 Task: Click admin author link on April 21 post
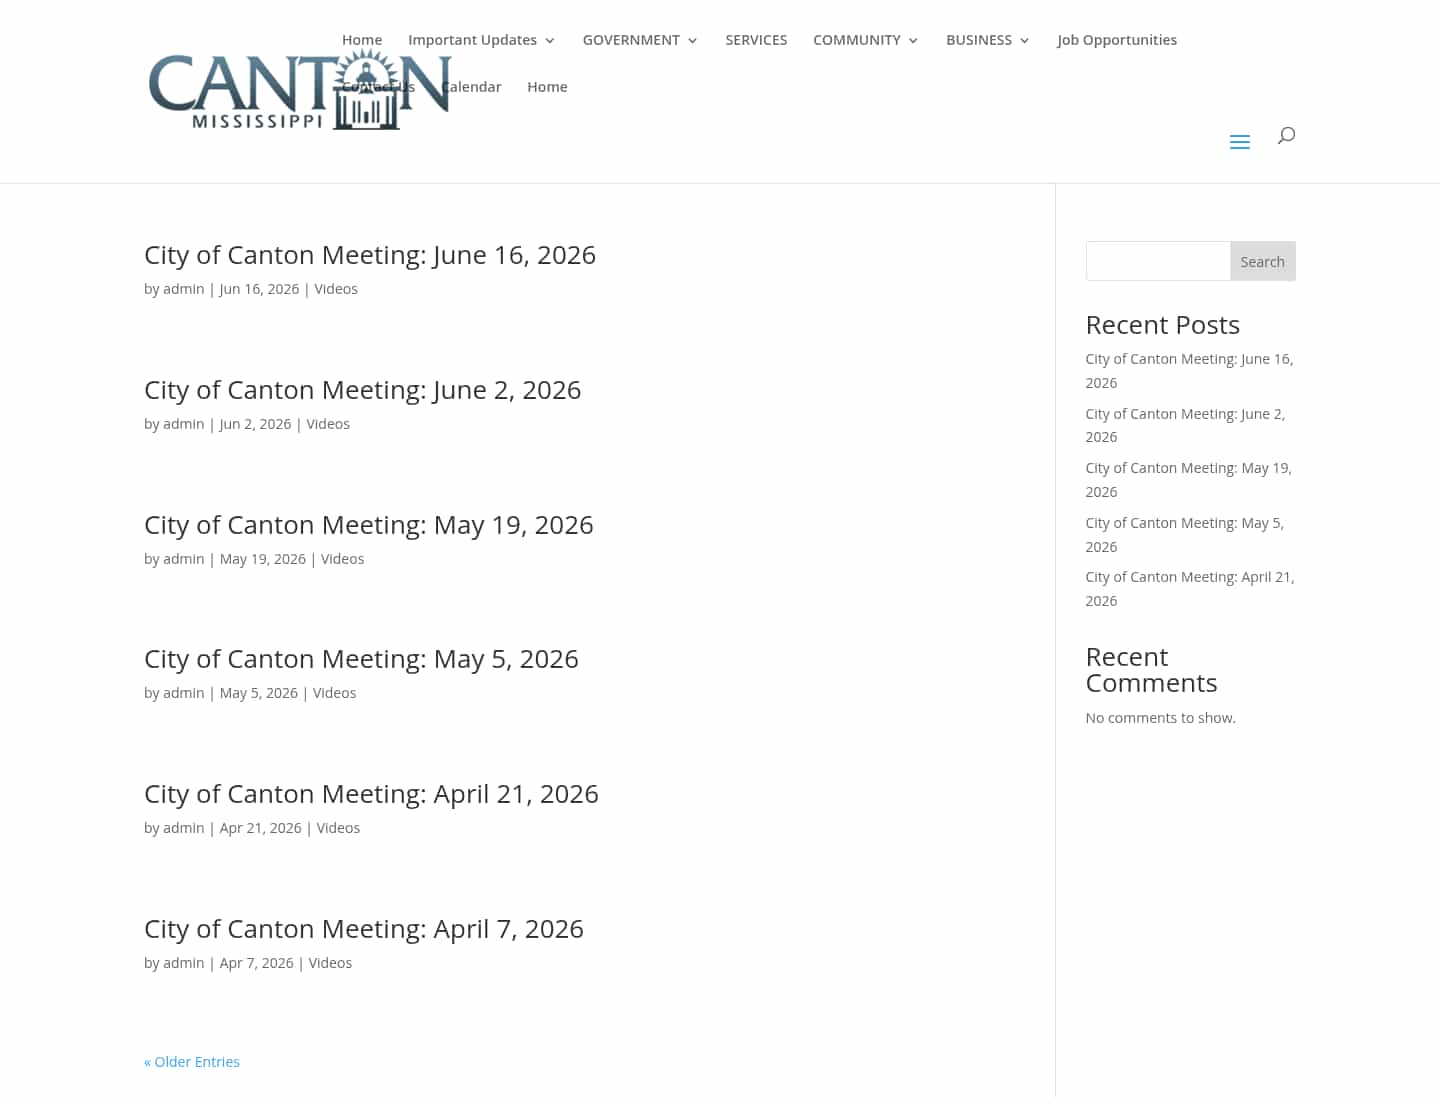pyautogui.click(x=184, y=828)
